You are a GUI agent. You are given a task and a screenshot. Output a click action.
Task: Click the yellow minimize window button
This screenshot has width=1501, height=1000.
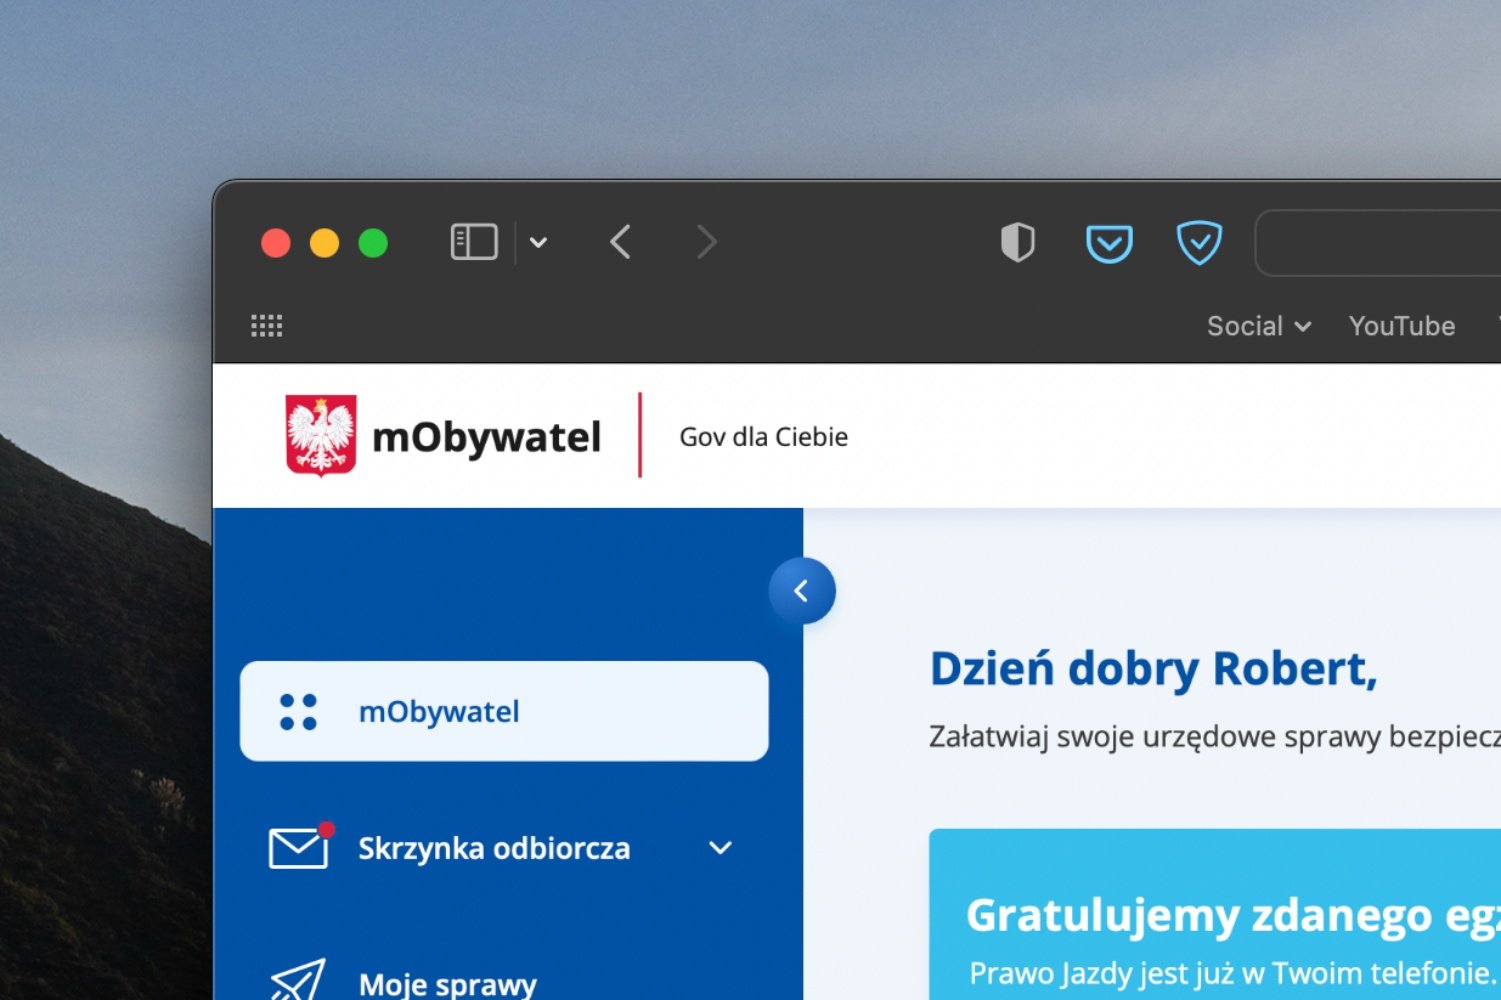click(324, 243)
